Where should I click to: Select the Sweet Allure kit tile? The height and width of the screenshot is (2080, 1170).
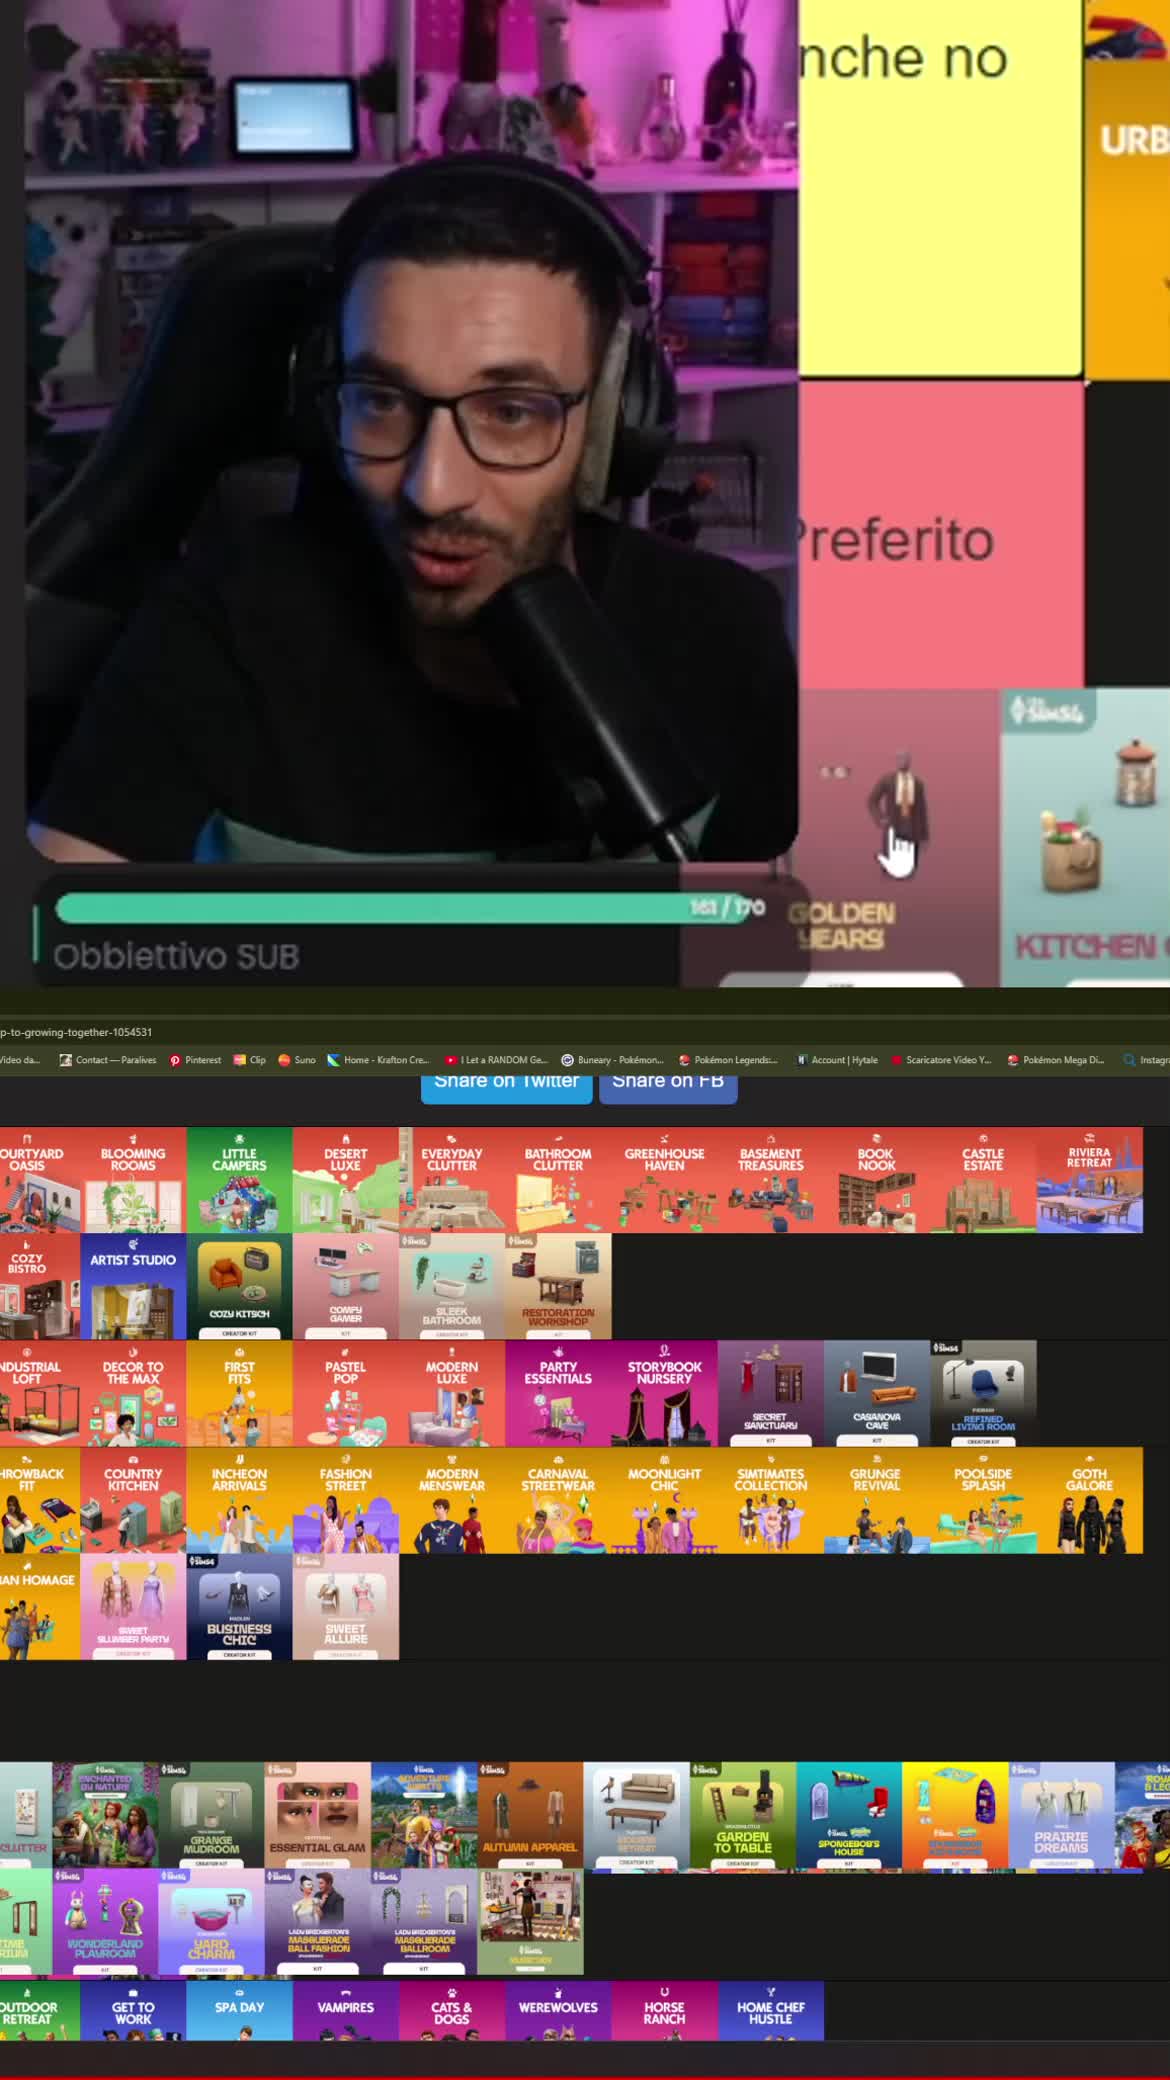click(345, 1607)
